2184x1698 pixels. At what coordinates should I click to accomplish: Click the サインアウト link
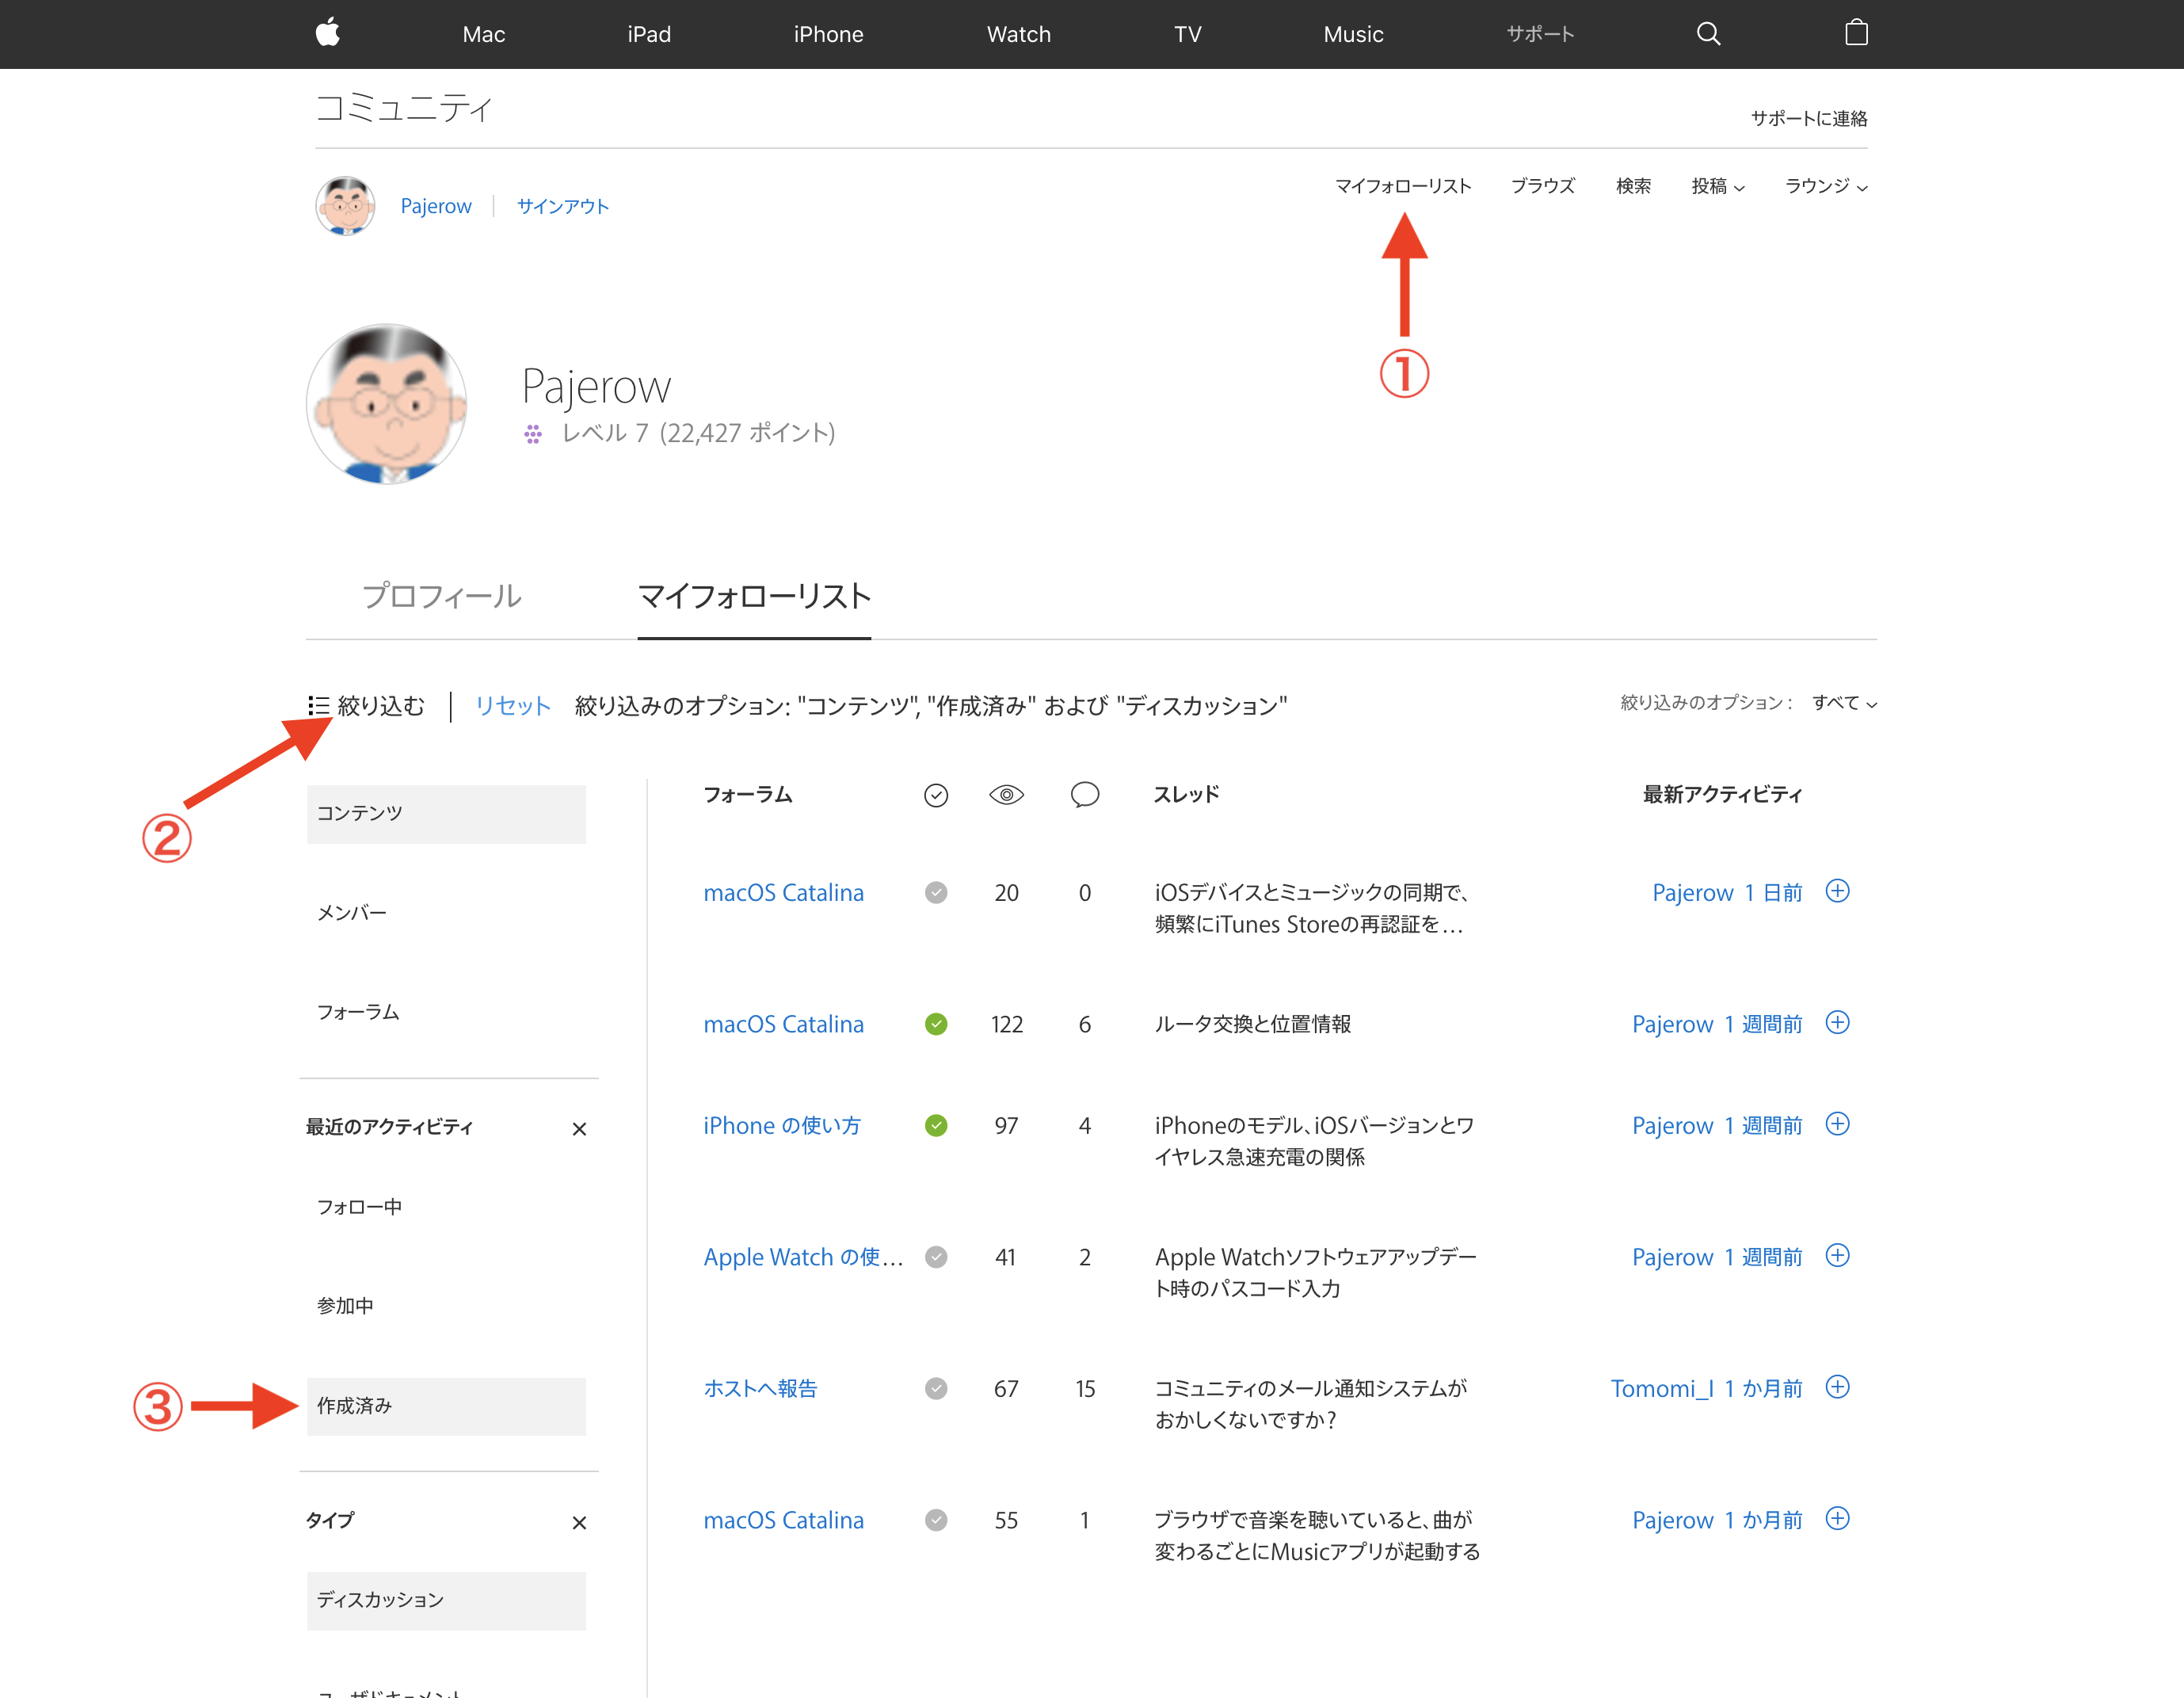click(562, 206)
